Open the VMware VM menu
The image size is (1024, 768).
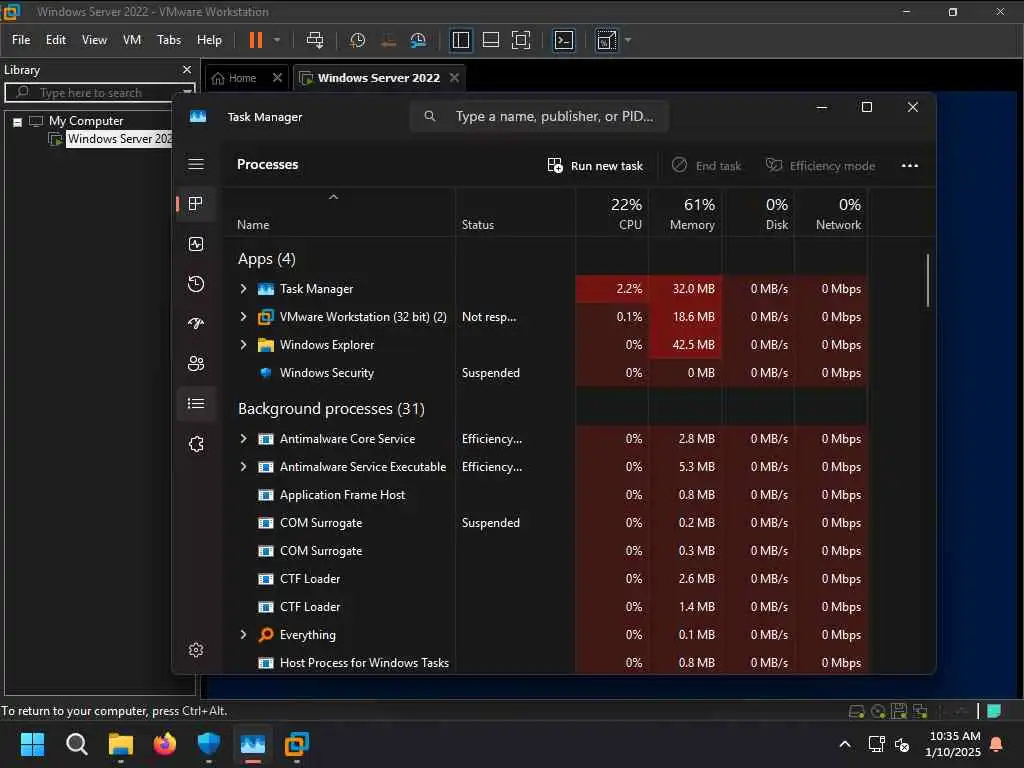(132, 40)
